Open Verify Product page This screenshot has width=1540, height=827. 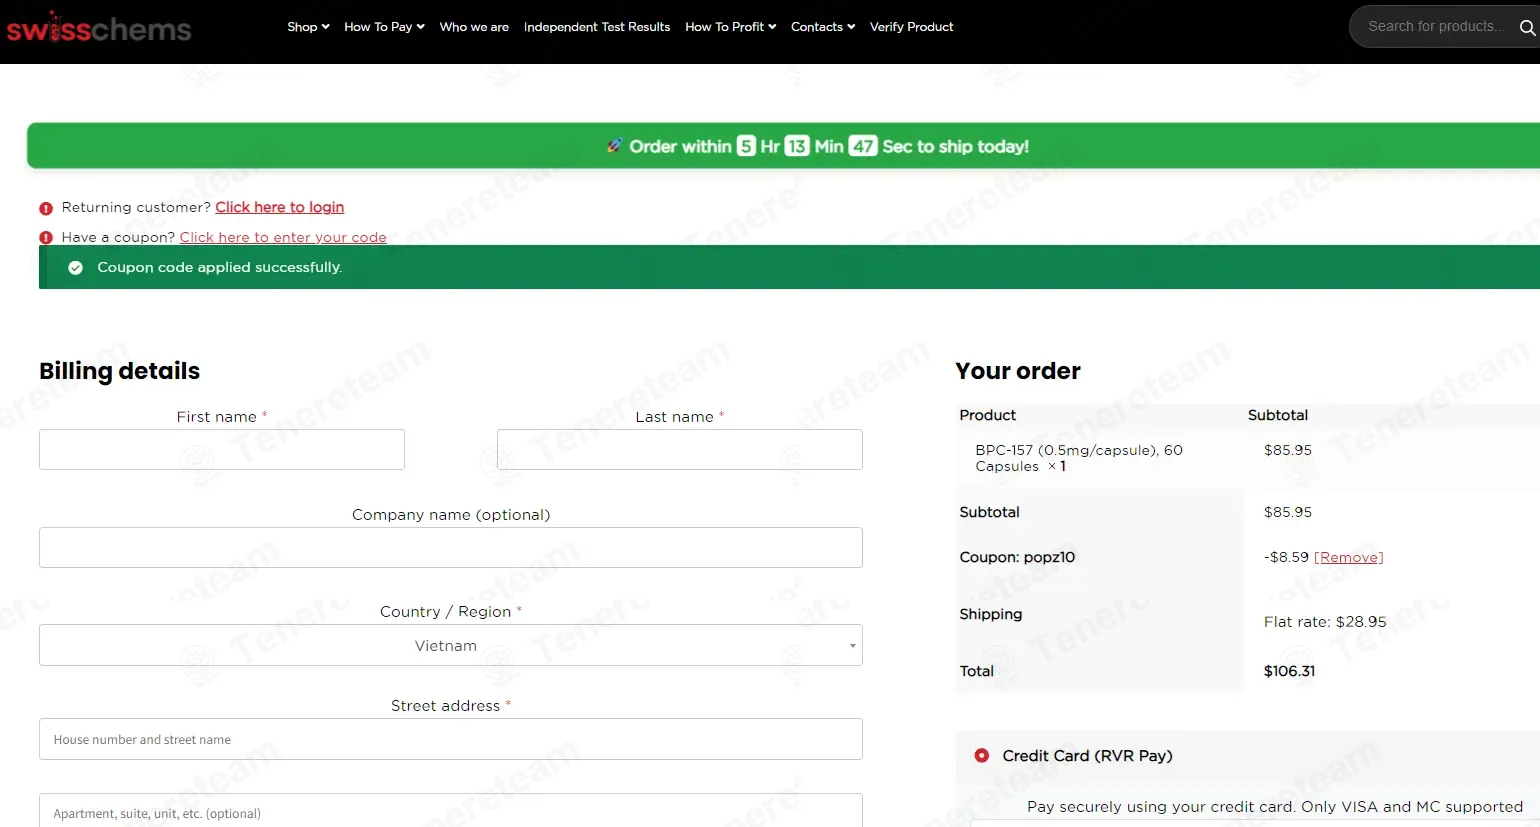click(x=911, y=27)
